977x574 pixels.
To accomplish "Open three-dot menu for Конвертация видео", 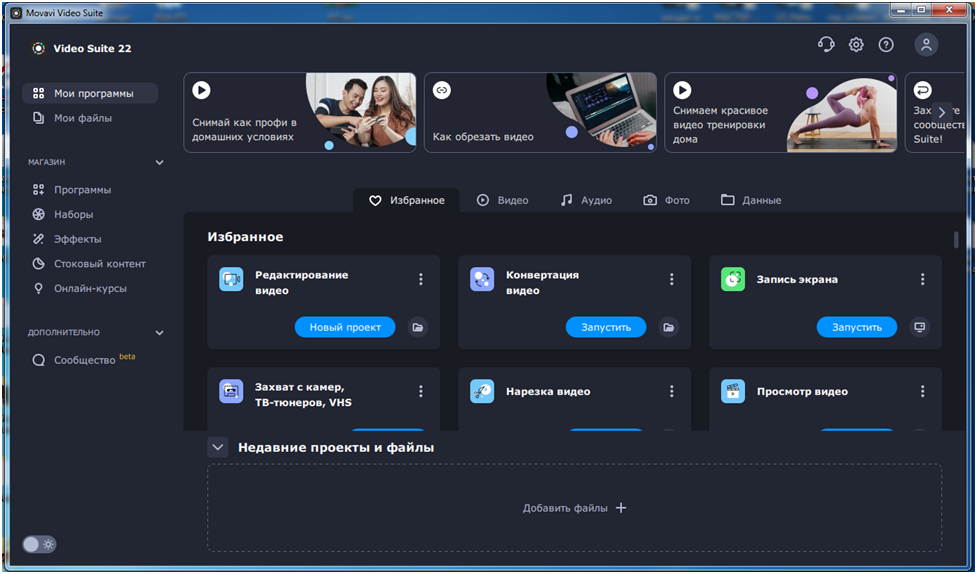I will tap(672, 279).
